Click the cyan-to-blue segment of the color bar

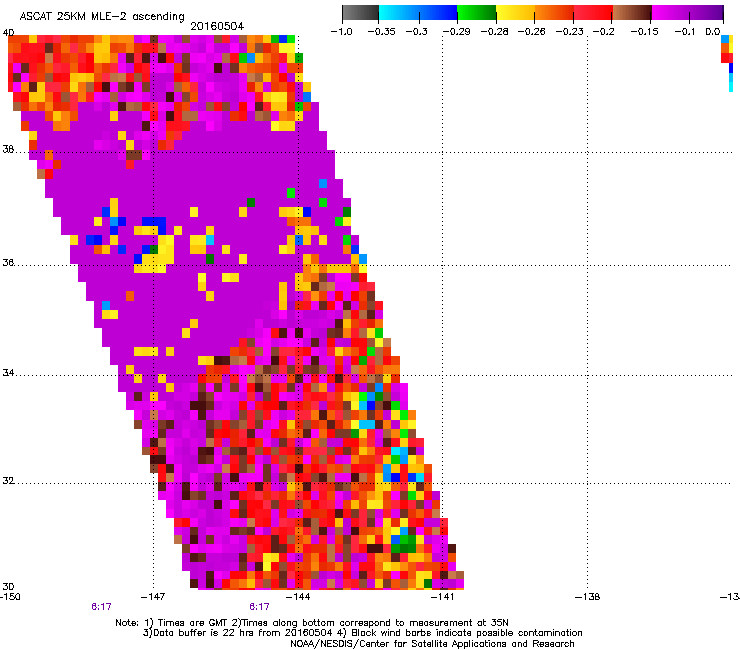click(418, 13)
